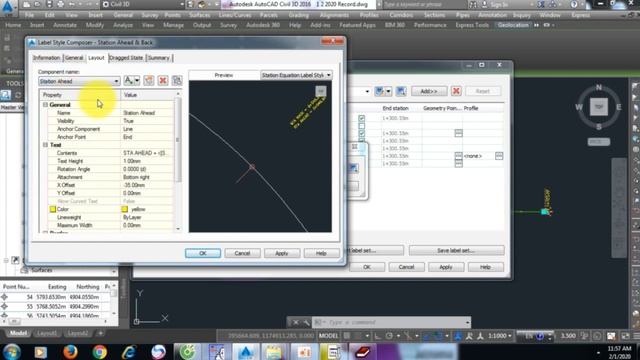This screenshot has width=640, height=360.
Task: Click the red X delete icon beside the Add>> button
Action: click(456, 91)
